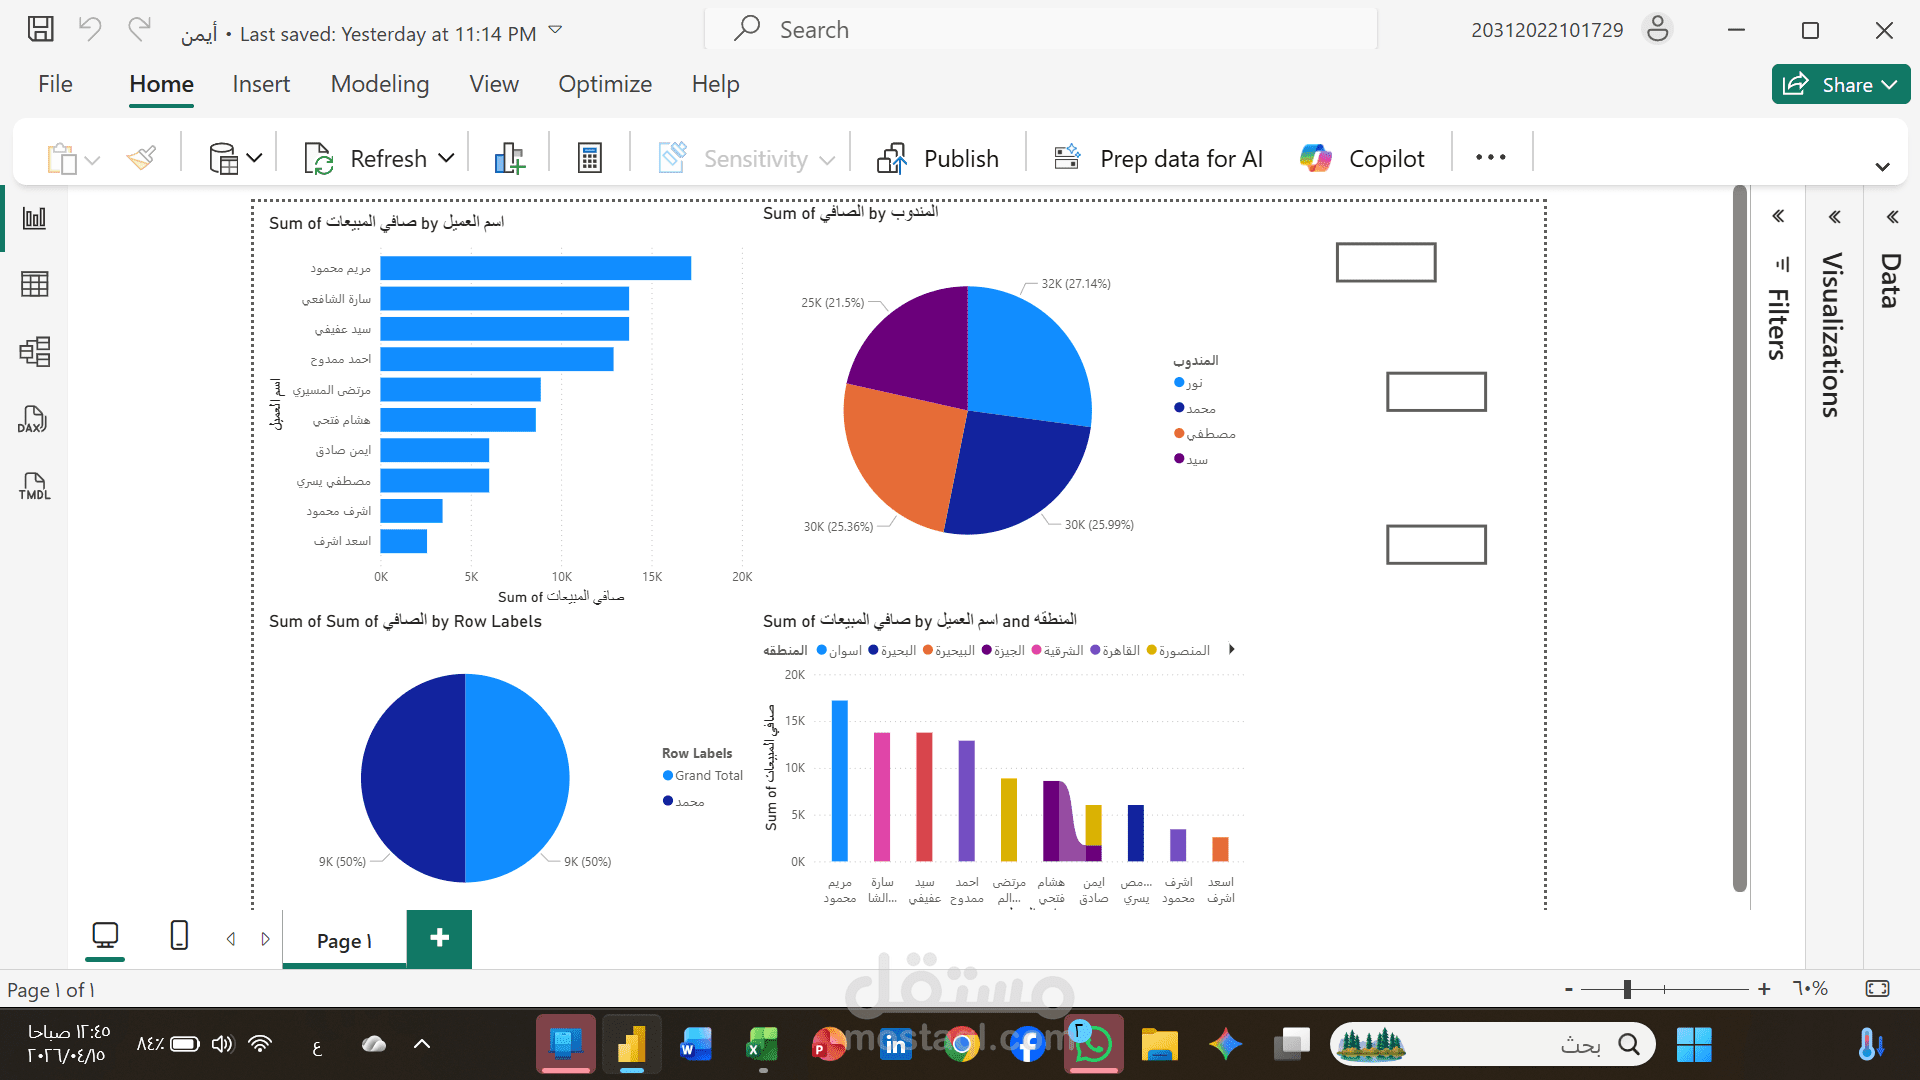1920x1080 pixels.
Task: Expand the Refresh dropdown arrow
Action: point(447,158)
